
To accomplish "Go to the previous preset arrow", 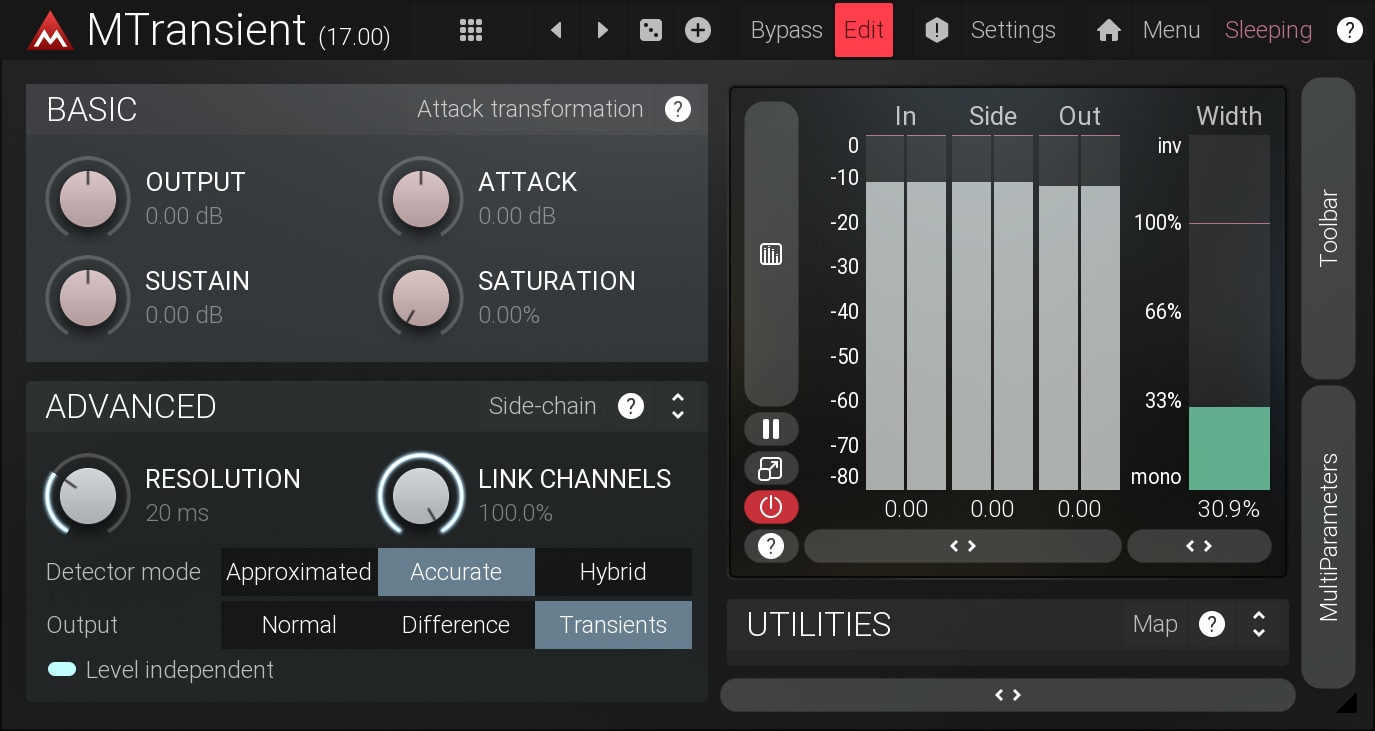I will point(556,30).
